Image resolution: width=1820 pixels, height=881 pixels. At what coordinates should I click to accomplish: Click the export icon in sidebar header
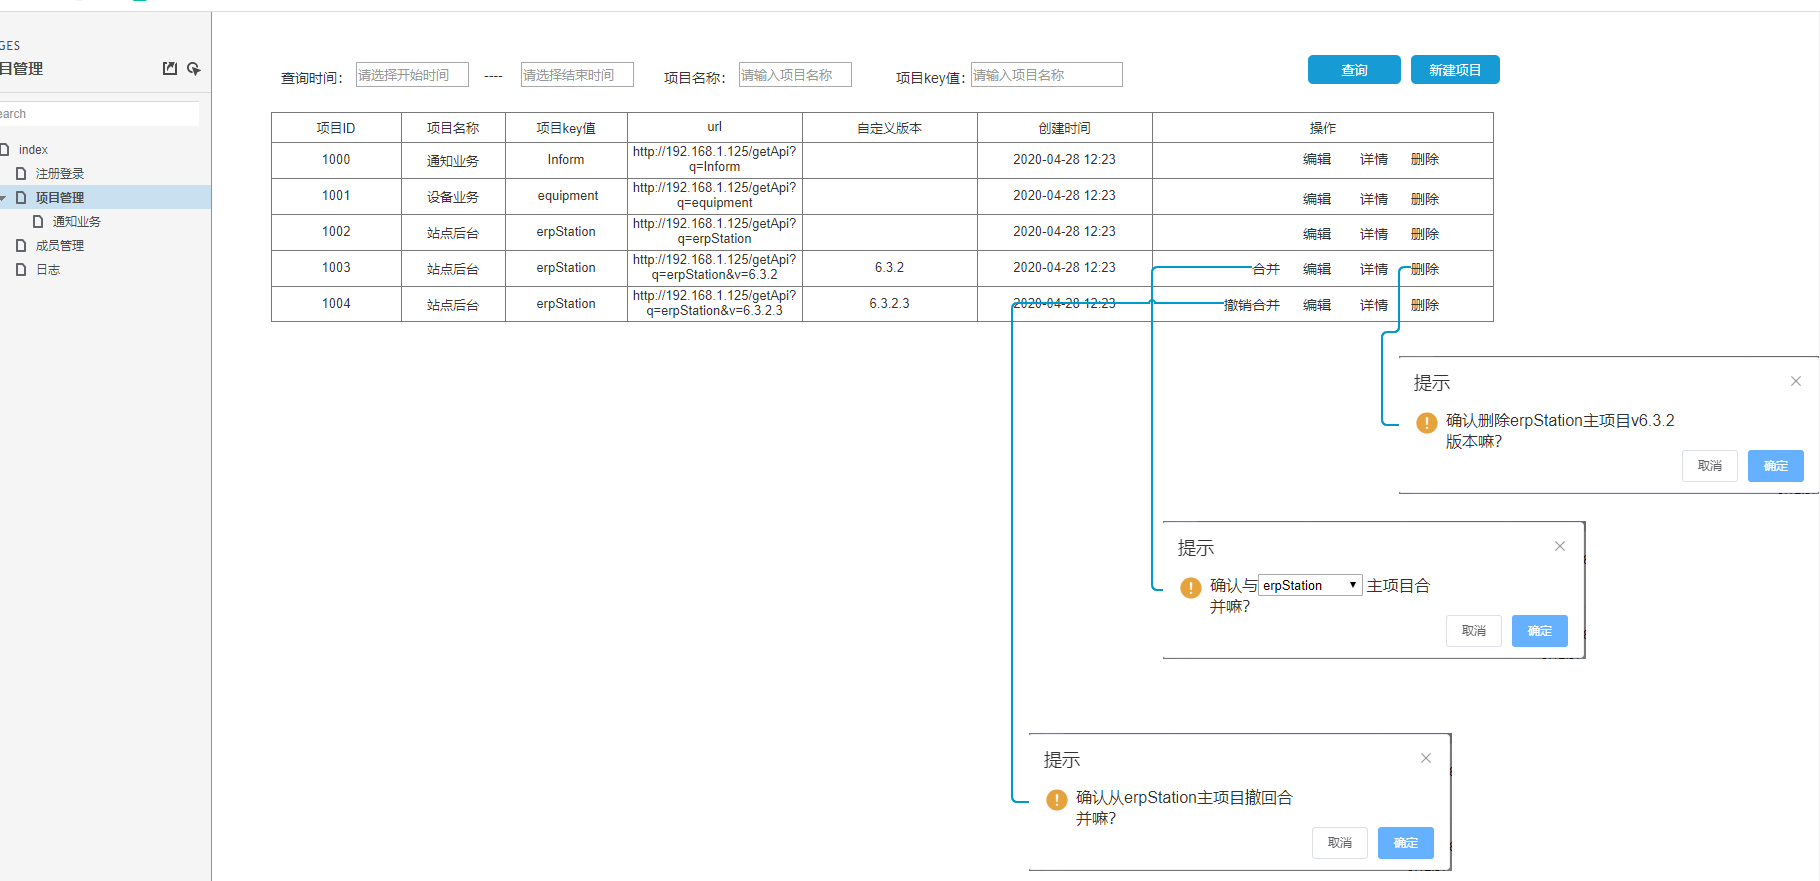[x=170, y=68]
